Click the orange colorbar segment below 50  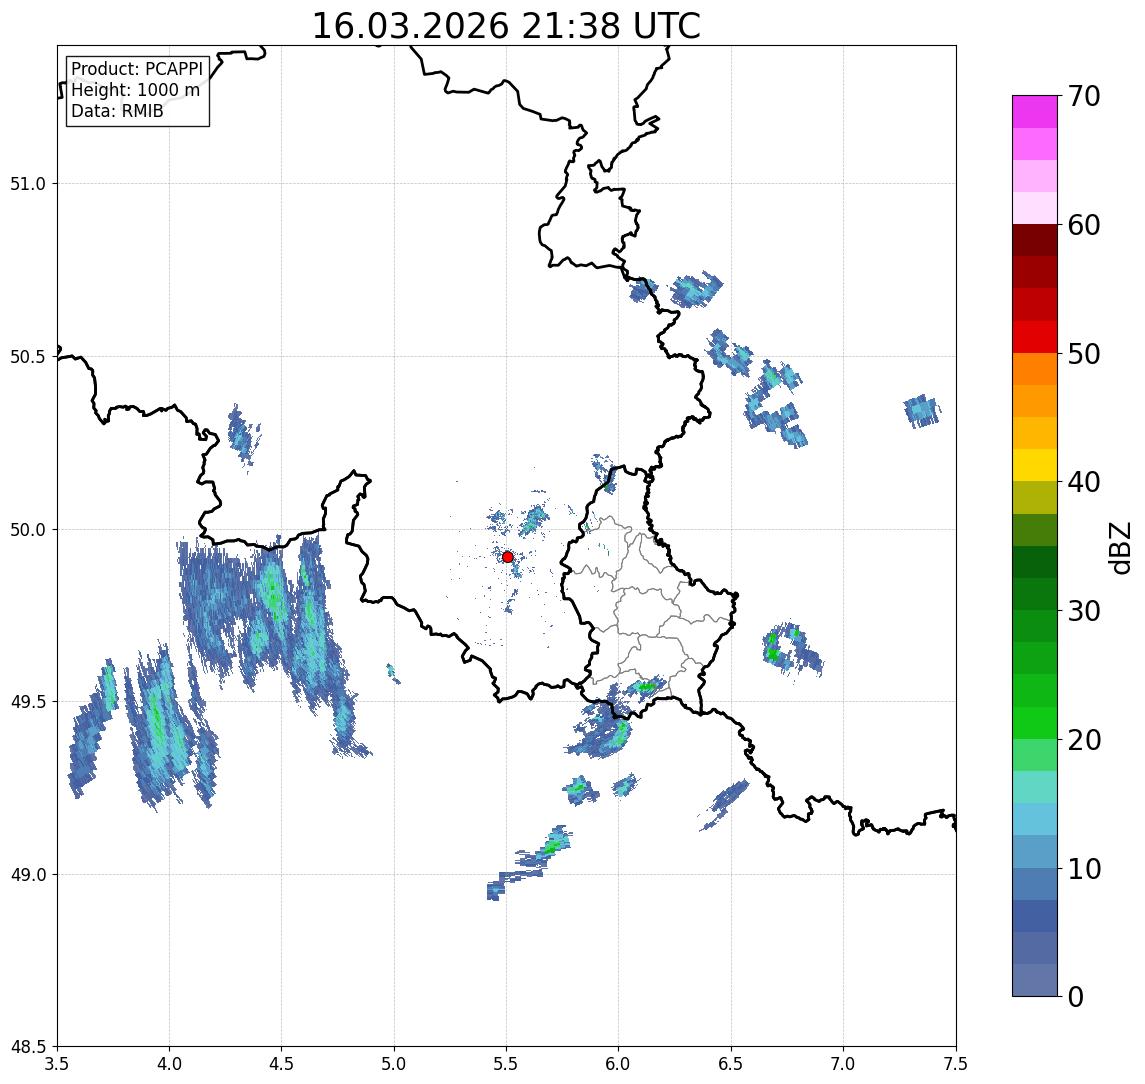pos(1035,369)
